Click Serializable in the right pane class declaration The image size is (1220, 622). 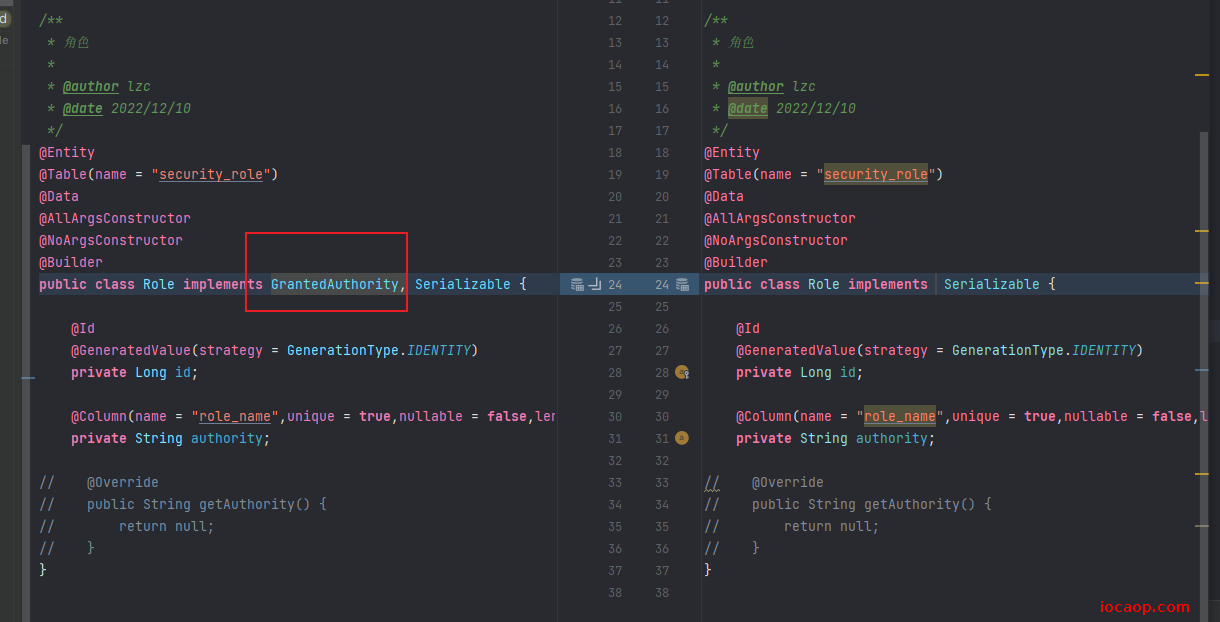click(x=992, y=285)
